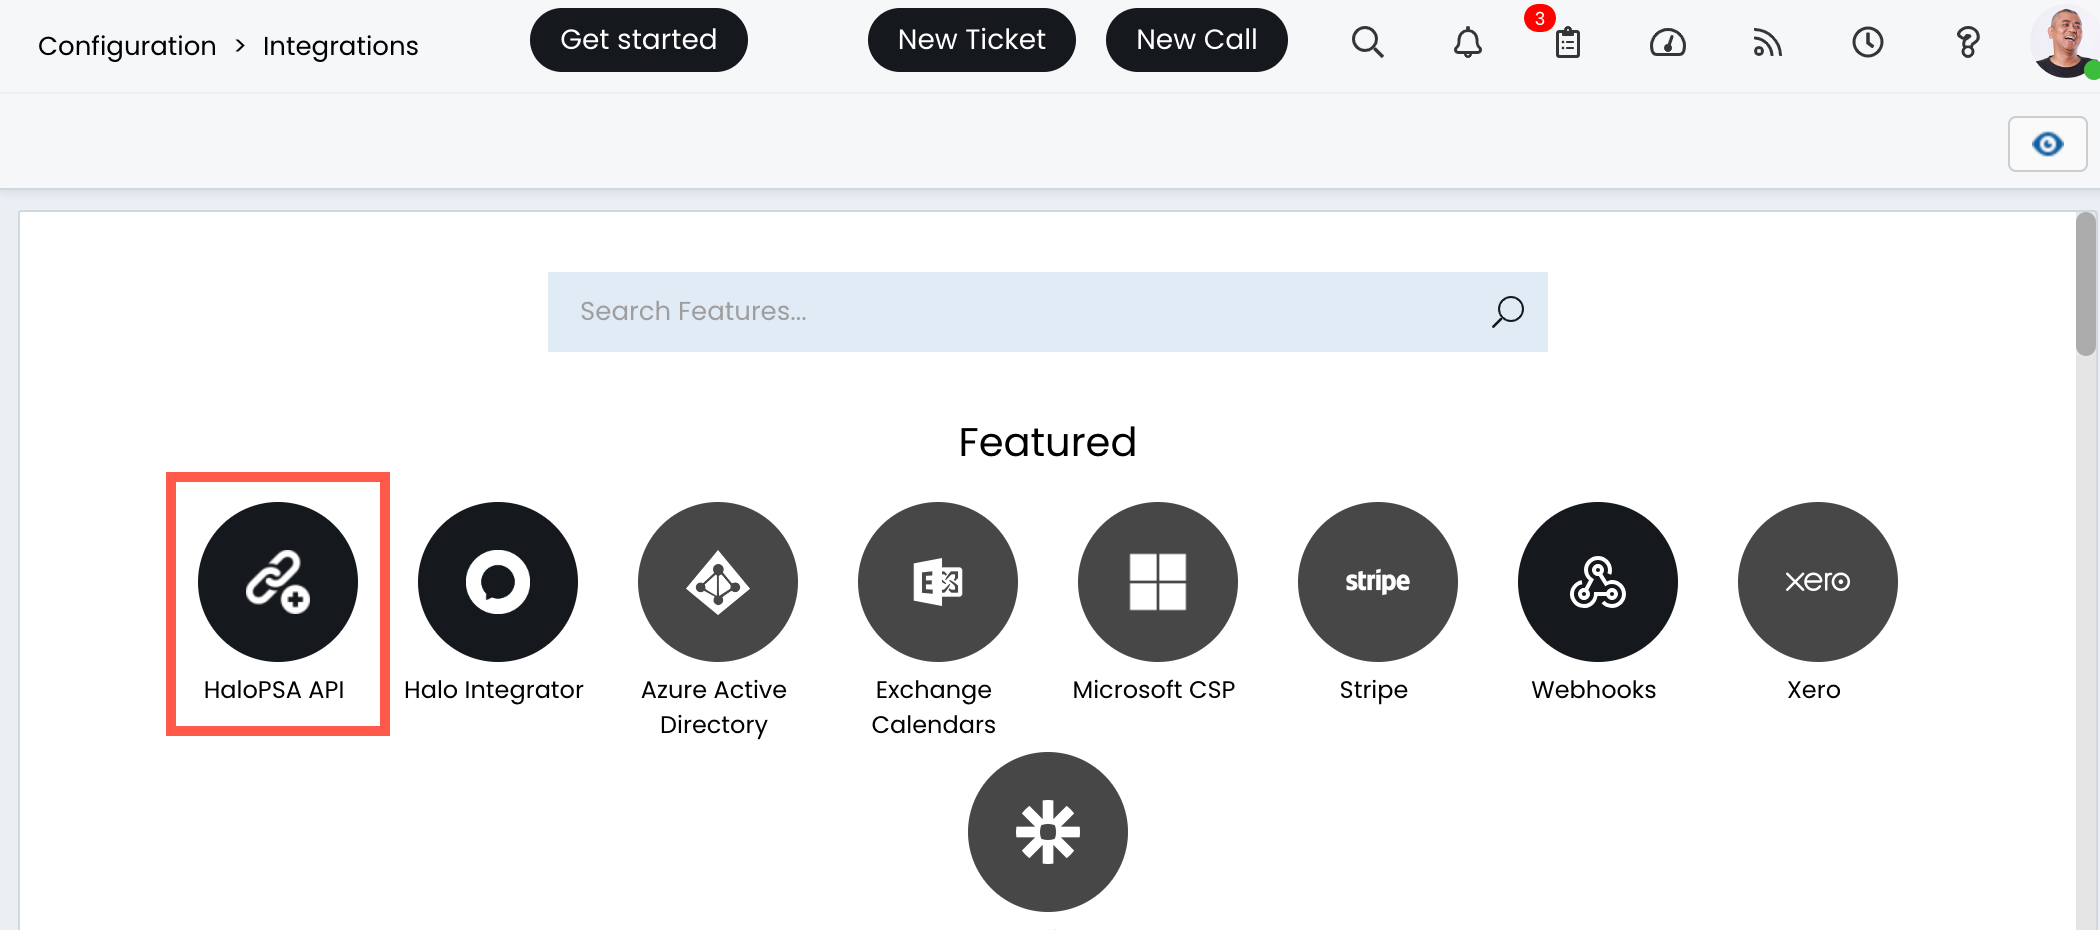Click the Get started button
The width and height of the screenshot is (2100, 930).
coord(638,40)
